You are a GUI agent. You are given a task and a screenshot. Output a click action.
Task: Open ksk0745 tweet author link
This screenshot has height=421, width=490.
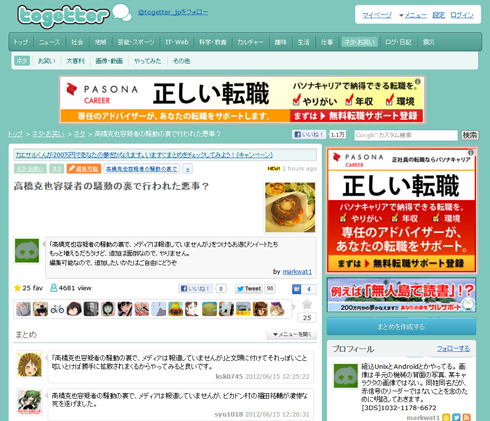pos(229,377)
